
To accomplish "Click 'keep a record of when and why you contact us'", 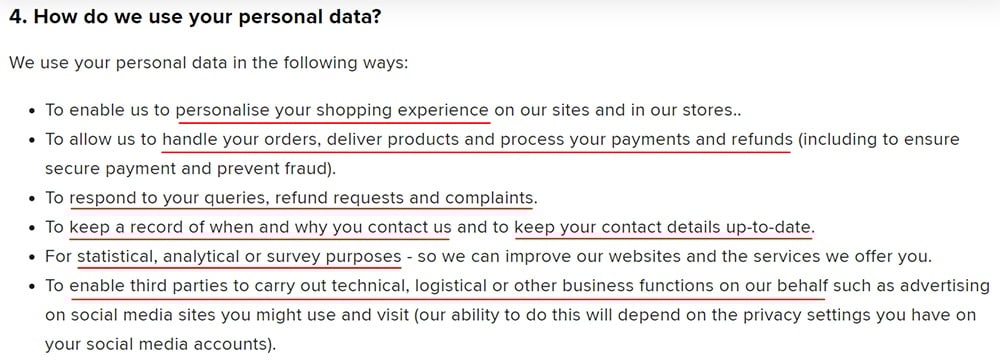I will coord(260,228).
